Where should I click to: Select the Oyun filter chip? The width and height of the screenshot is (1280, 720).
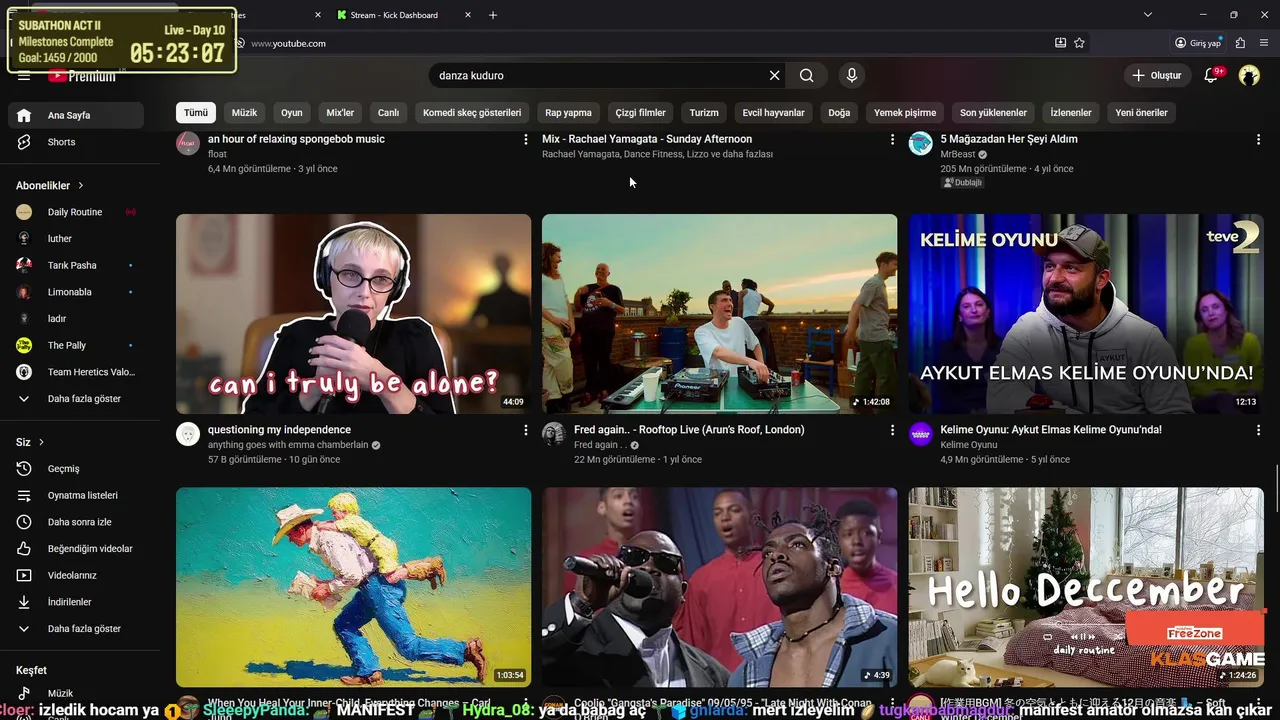pos(292,113)
